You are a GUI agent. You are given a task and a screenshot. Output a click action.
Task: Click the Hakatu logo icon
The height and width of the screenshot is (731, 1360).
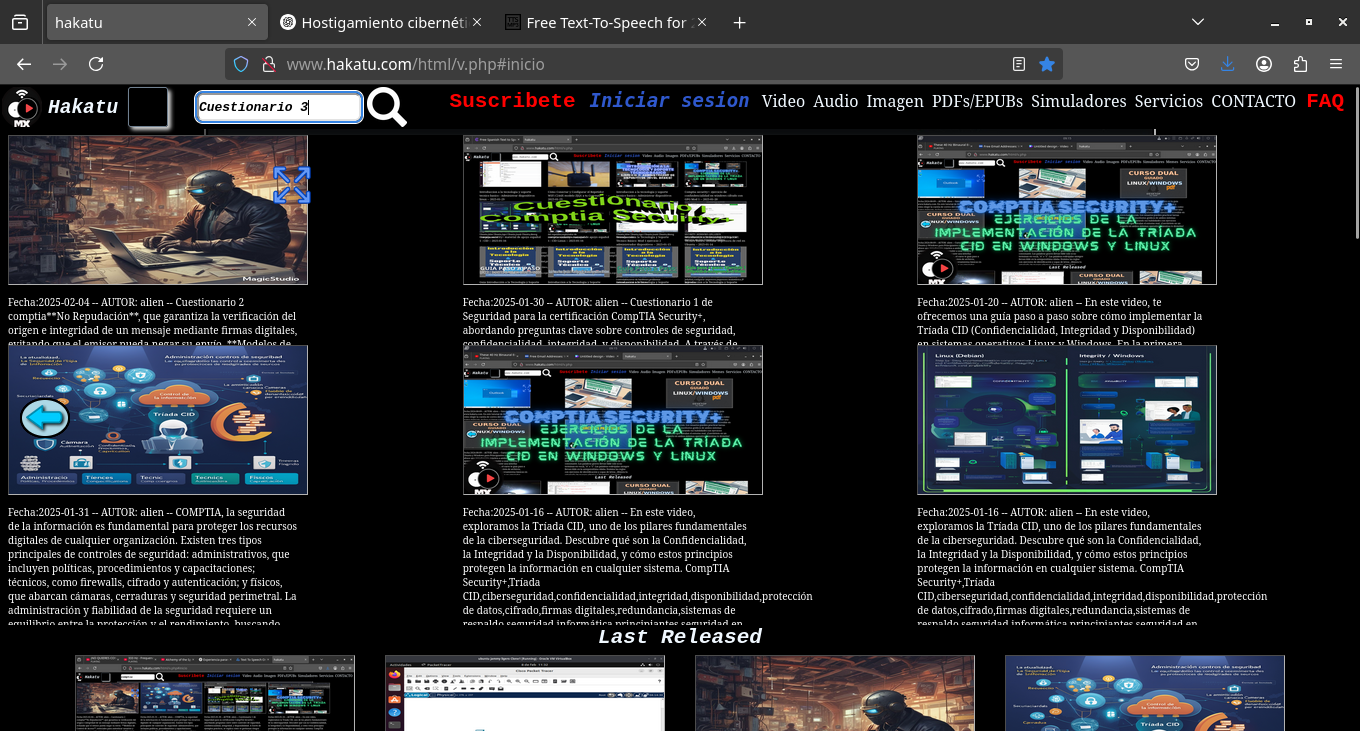[x=22, y=108]
